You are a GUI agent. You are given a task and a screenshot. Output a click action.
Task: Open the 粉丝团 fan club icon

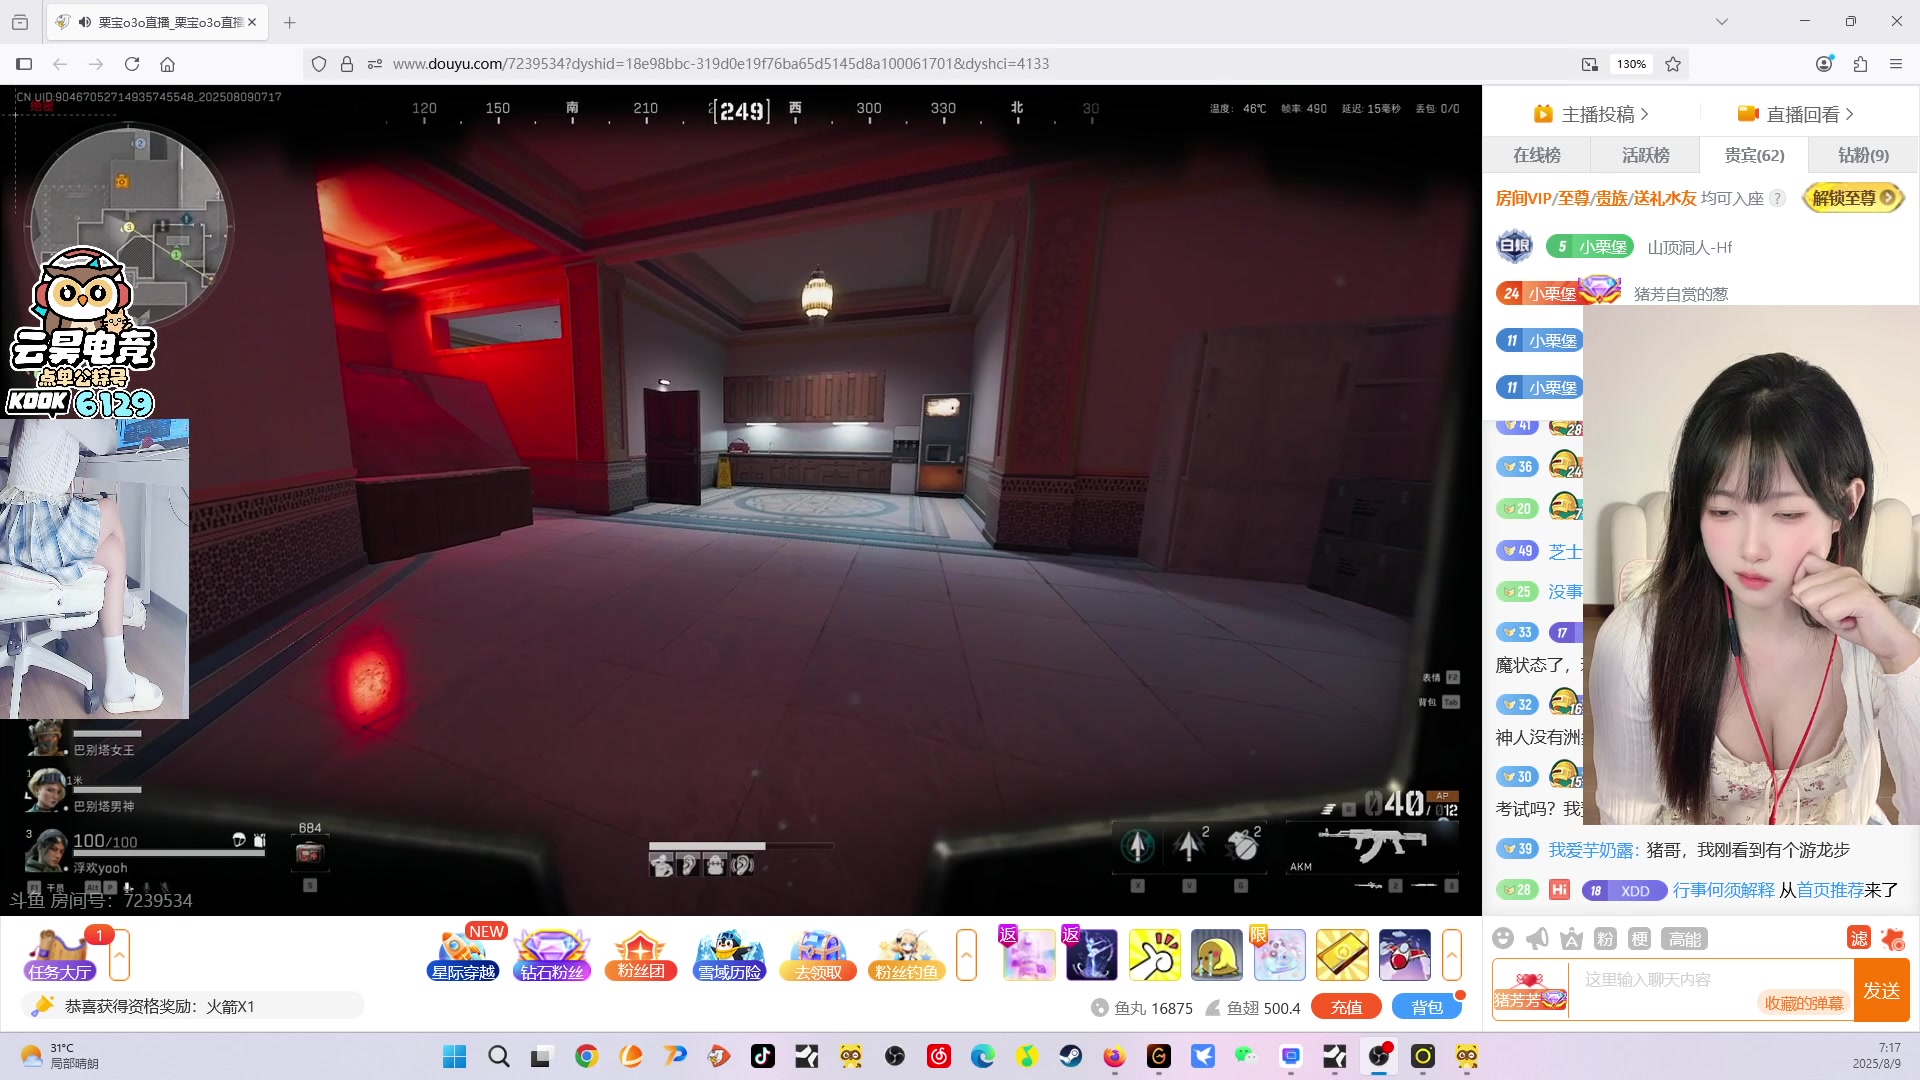[x=640, y=955]
